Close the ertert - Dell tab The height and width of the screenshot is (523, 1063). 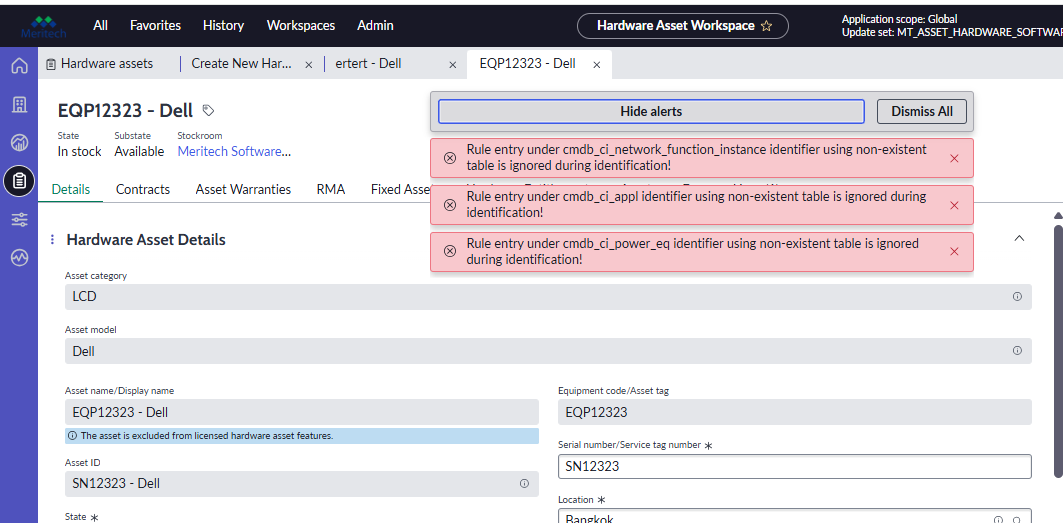pyautogui.click(x=454, y=64)
